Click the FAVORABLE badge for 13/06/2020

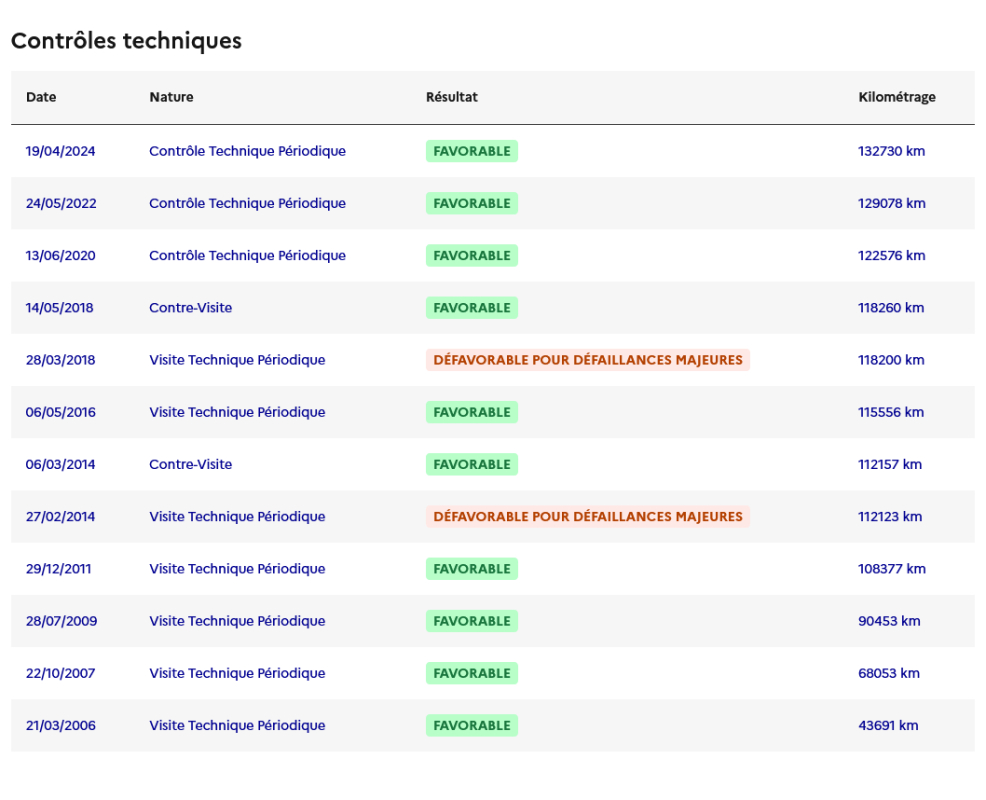pyautogui.click(x=472, y=255)
